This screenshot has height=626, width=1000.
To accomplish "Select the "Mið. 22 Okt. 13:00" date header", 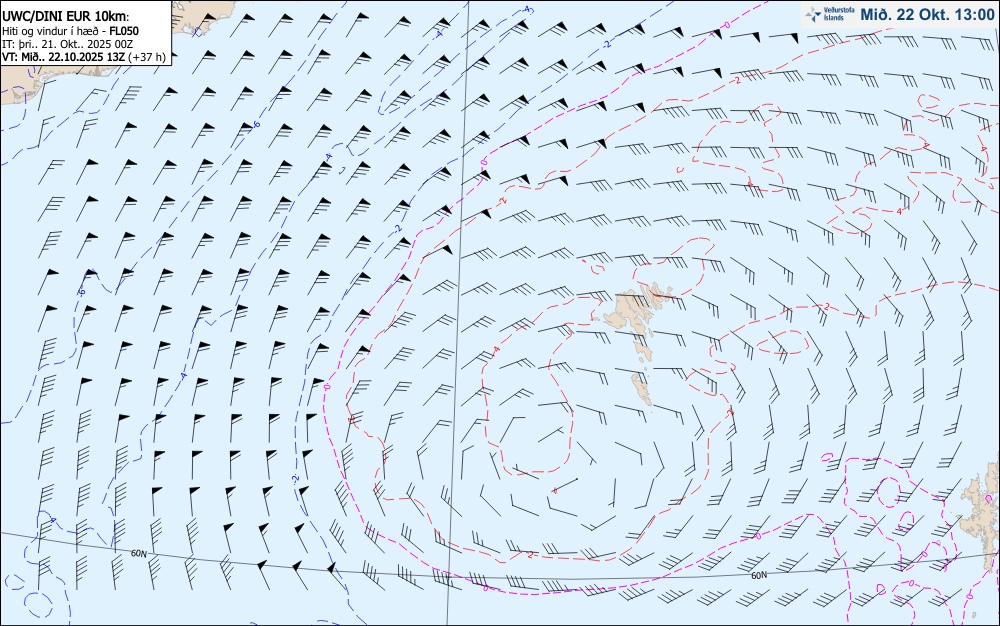I will click(x=927, y=14).
